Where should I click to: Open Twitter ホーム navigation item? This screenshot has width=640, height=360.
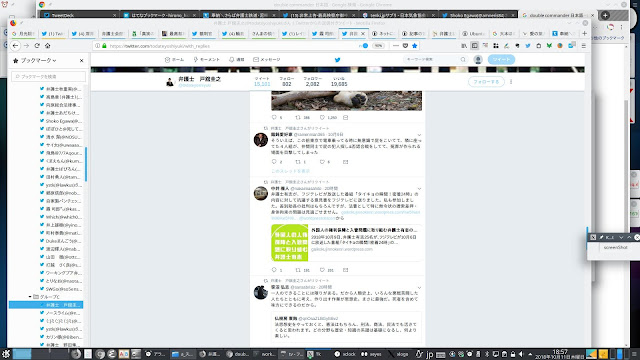174,60
